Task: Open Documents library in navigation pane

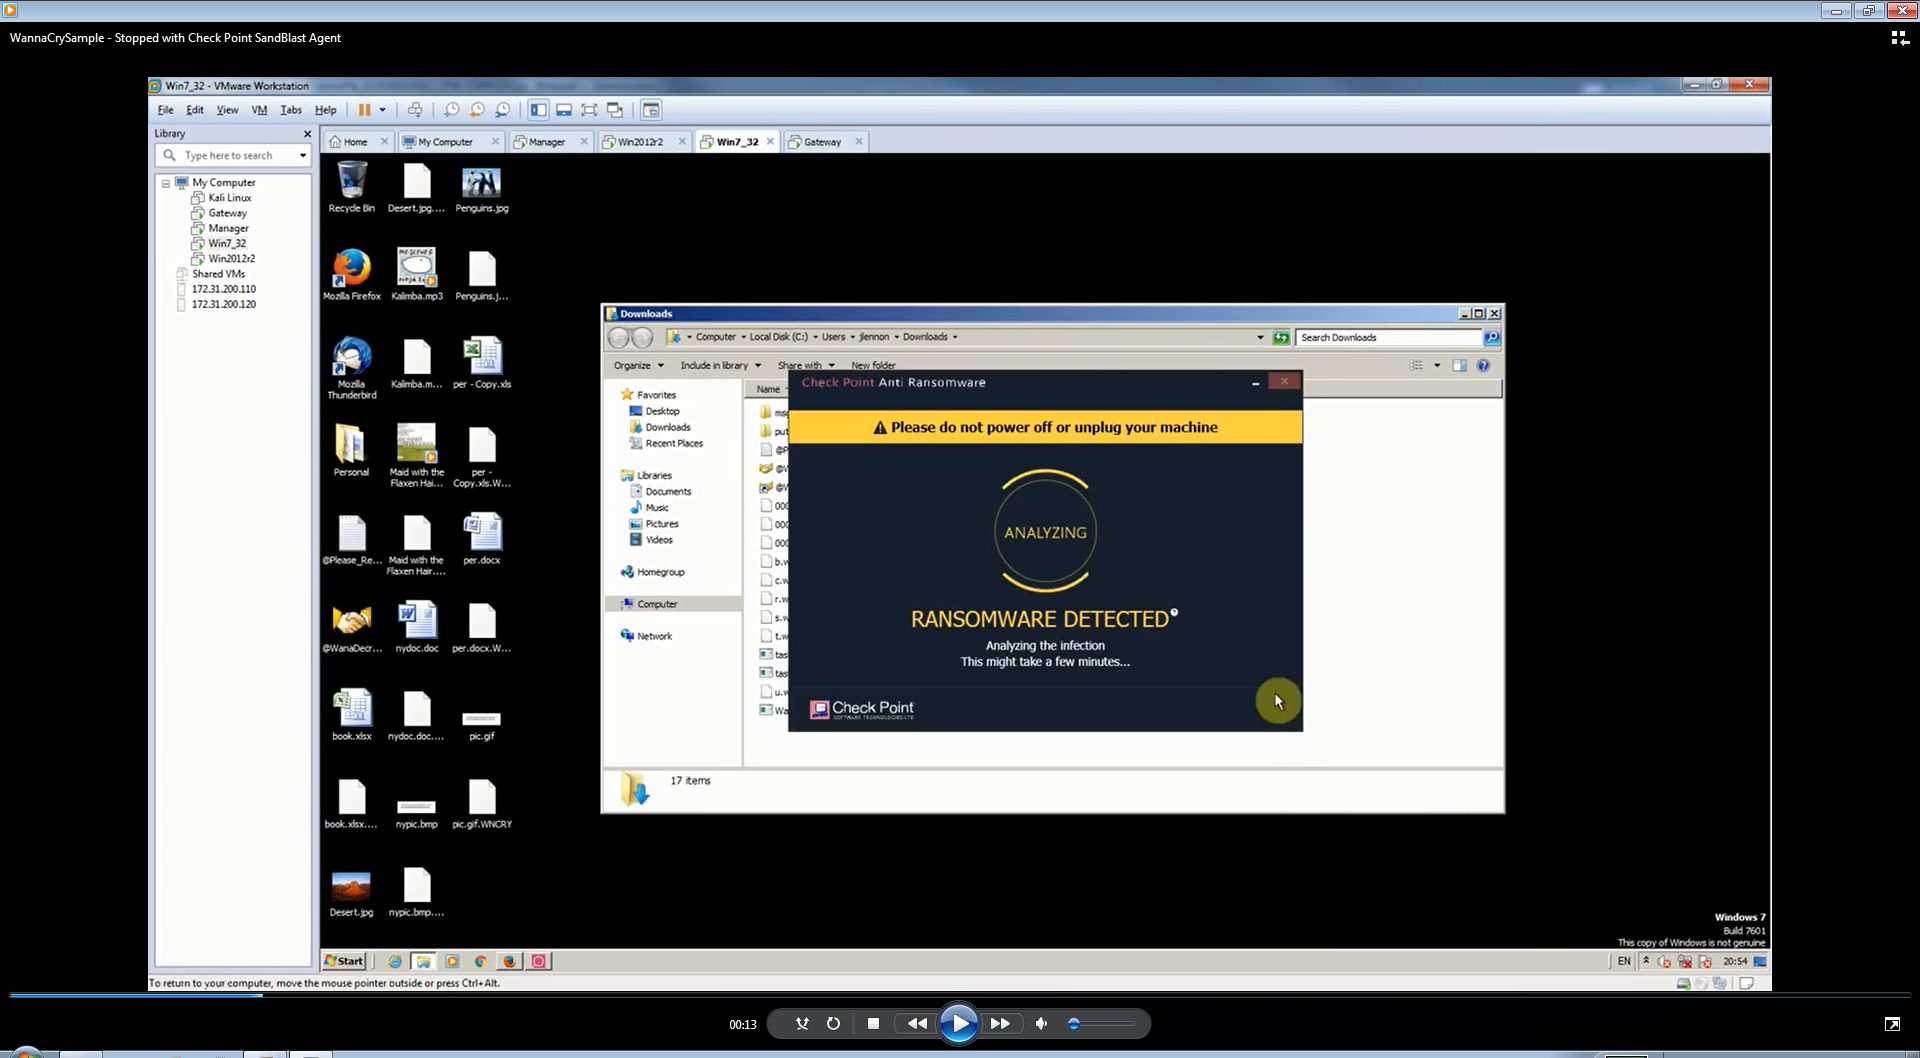Action: pyautogui.click(x=660, y=492)
